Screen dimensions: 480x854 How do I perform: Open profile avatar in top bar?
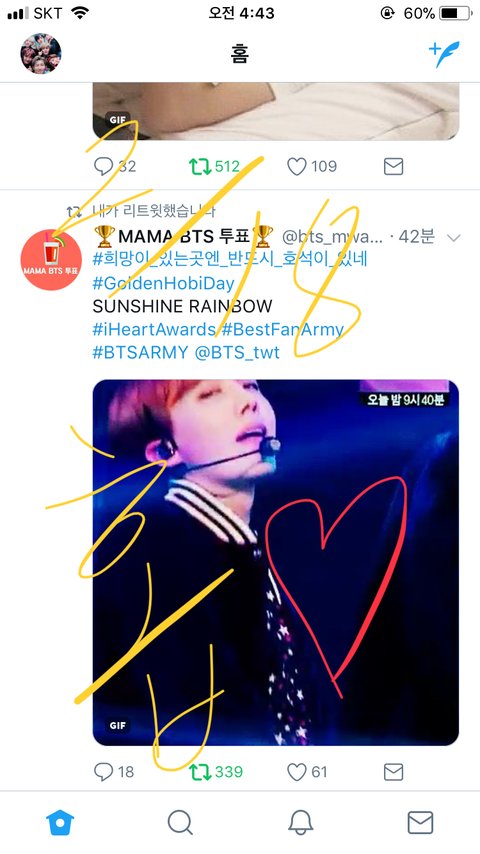tap(41, 53)
